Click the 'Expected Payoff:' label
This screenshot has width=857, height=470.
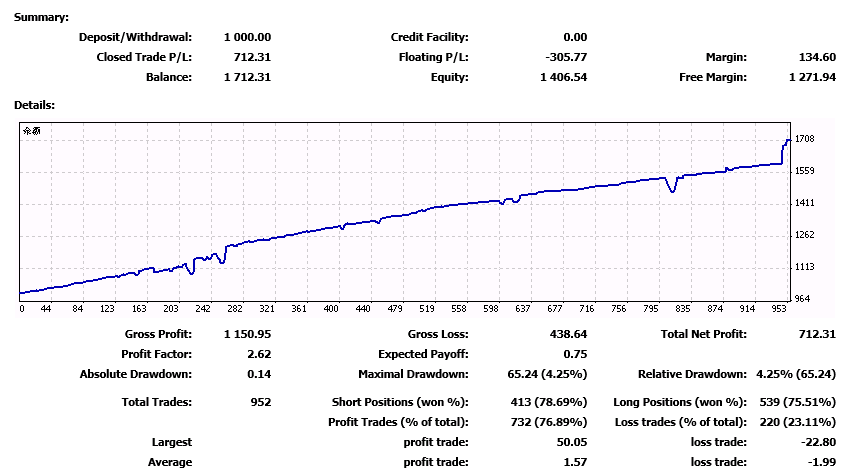click(x=423, y=354)
